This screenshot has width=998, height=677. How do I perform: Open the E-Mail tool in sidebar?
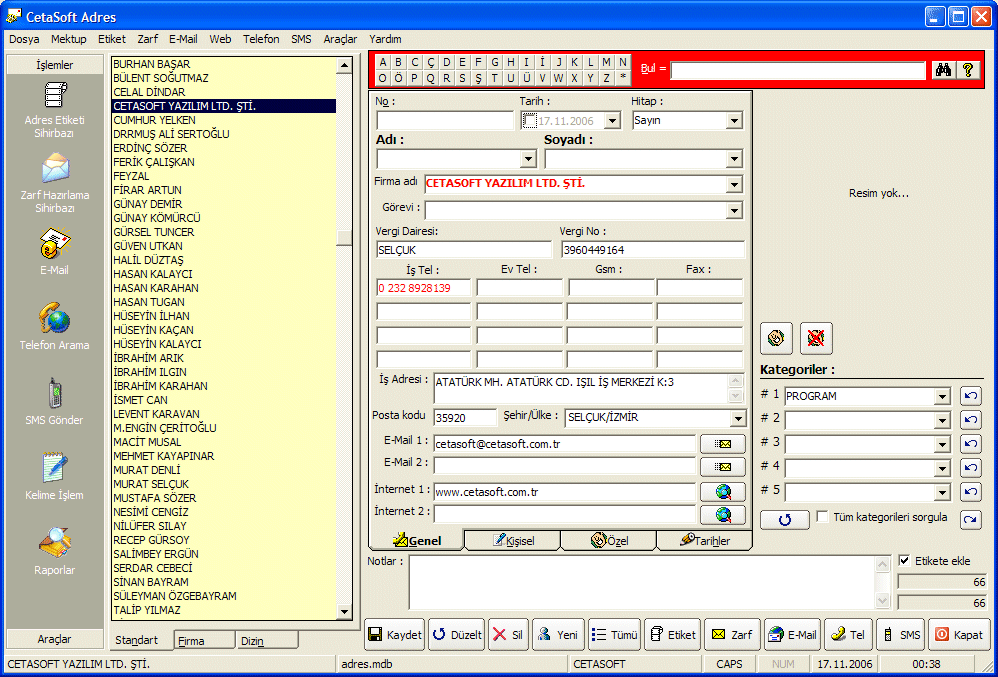55,252
